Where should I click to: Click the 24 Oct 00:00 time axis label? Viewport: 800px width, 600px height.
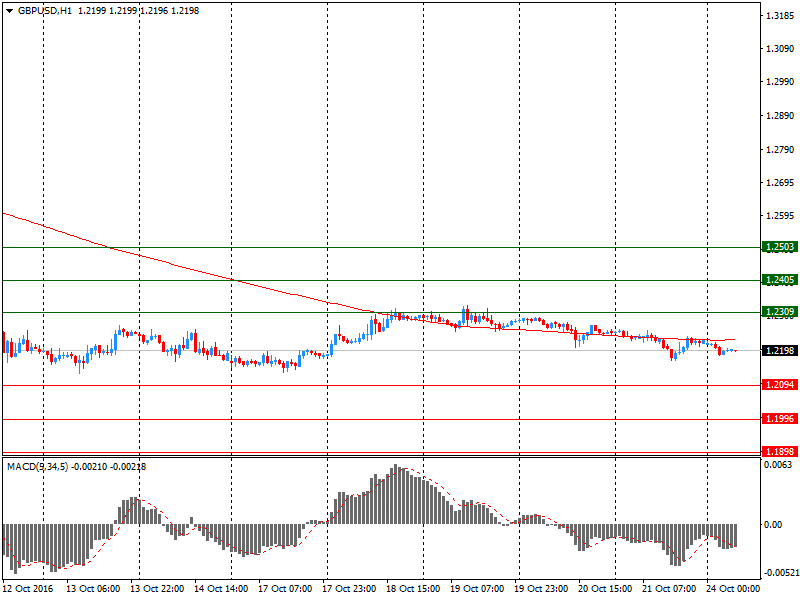tap(733, 589)
